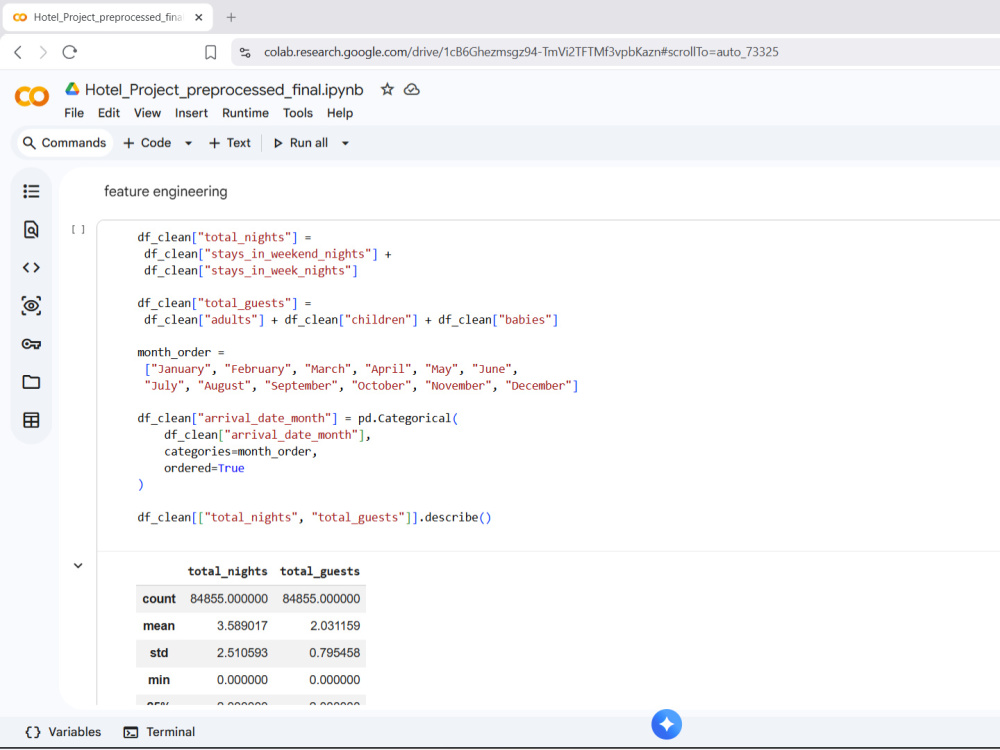The width and height of the screenshot is (1000, 750).
Task: Click the month_order = code line
Action: [180, 352]
